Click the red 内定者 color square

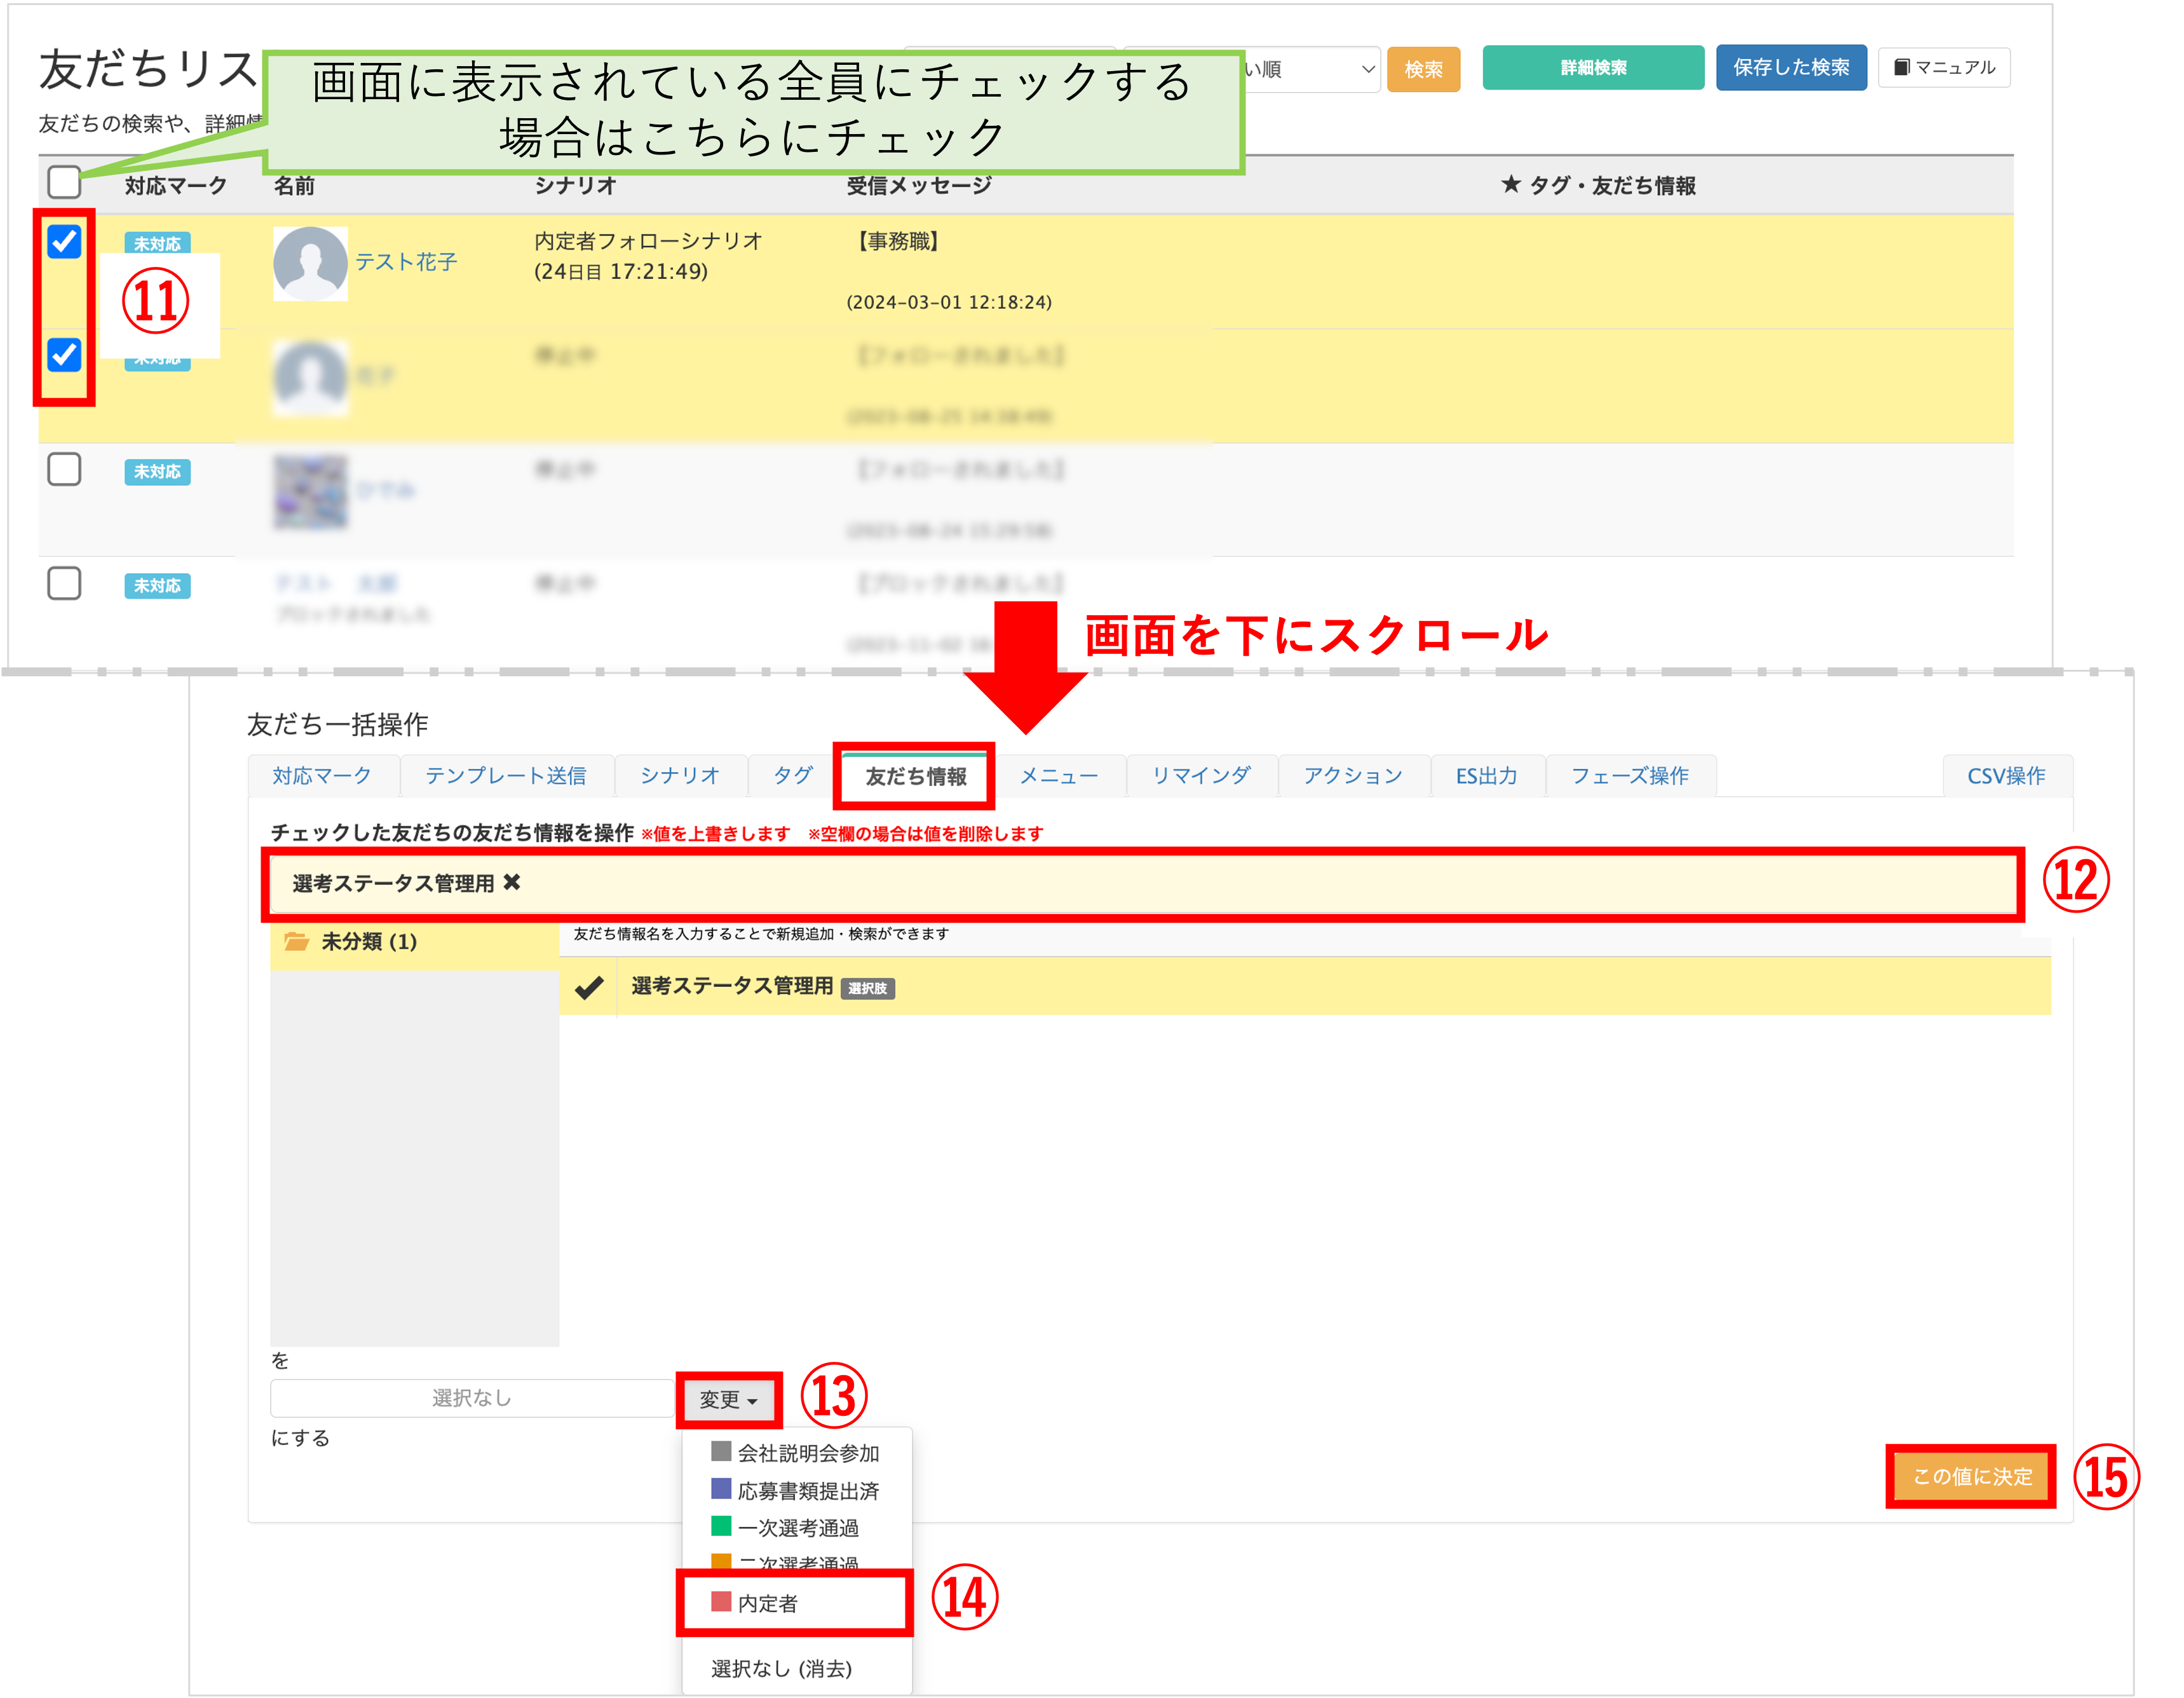point(721,1602)
